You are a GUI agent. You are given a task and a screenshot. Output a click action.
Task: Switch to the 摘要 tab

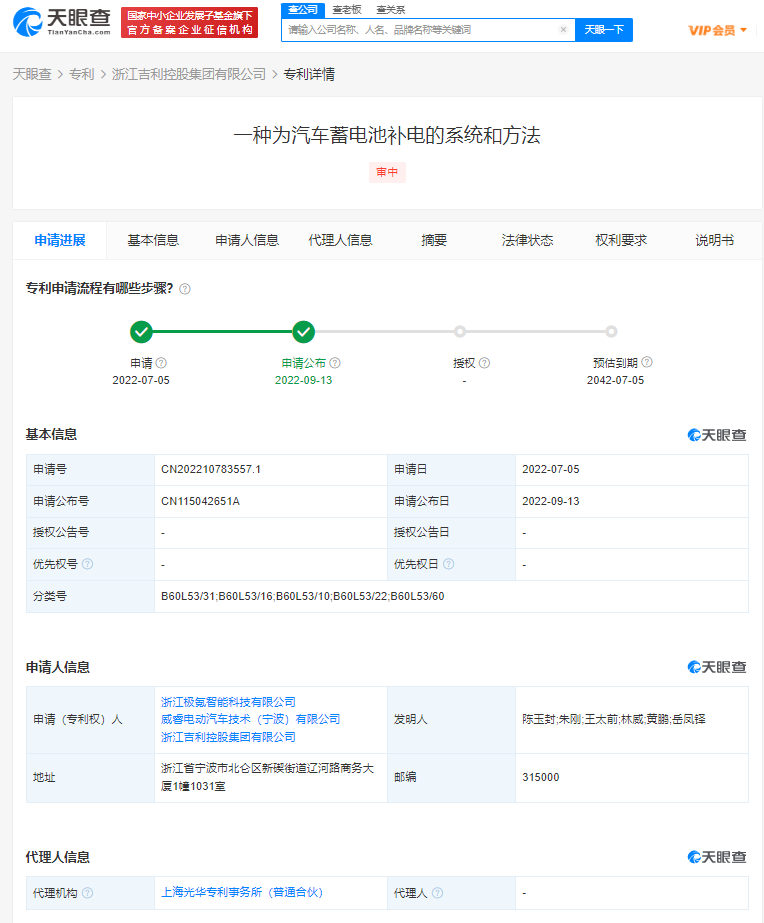click(x=434, y=240)
